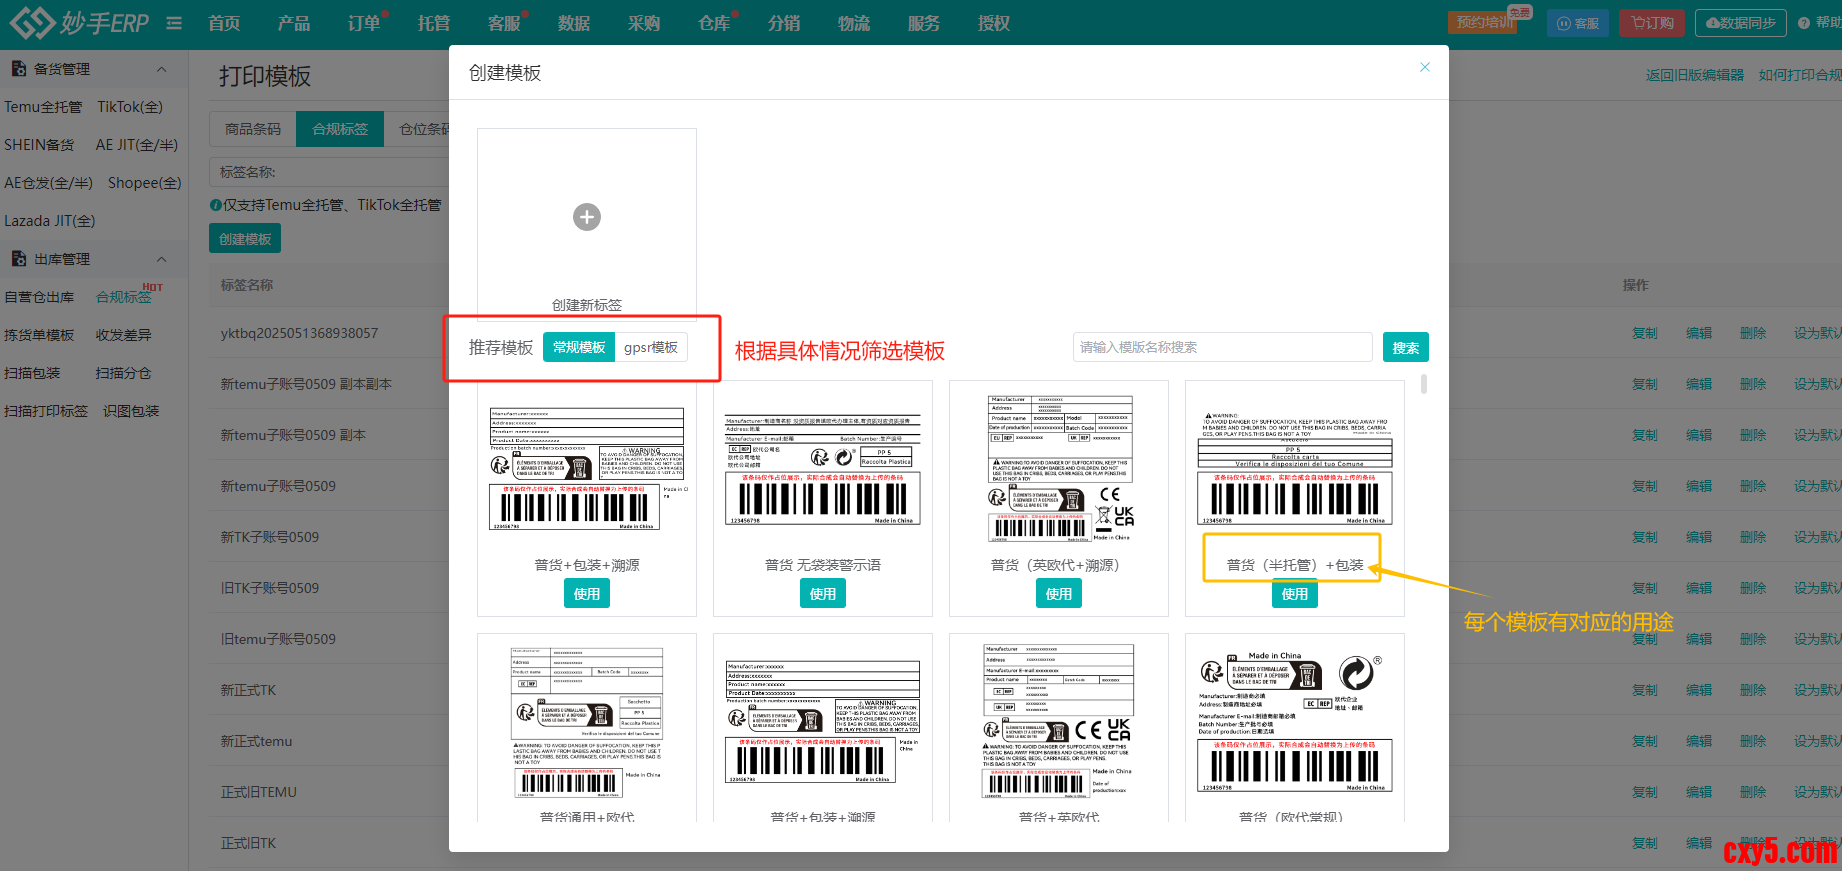Open the 帮助 question mark icon

1804,23
